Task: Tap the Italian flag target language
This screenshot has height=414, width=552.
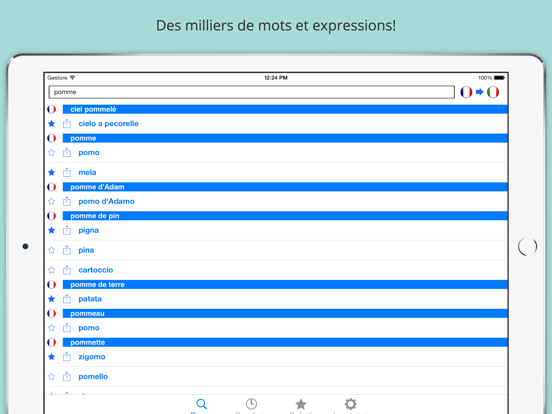Action: 493,92
